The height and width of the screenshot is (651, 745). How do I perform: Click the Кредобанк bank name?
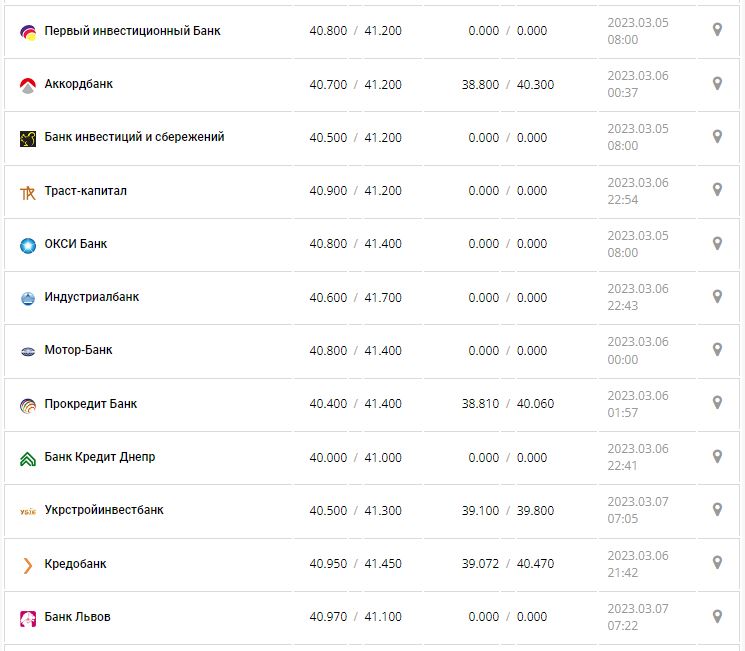(x=75, y=564)
